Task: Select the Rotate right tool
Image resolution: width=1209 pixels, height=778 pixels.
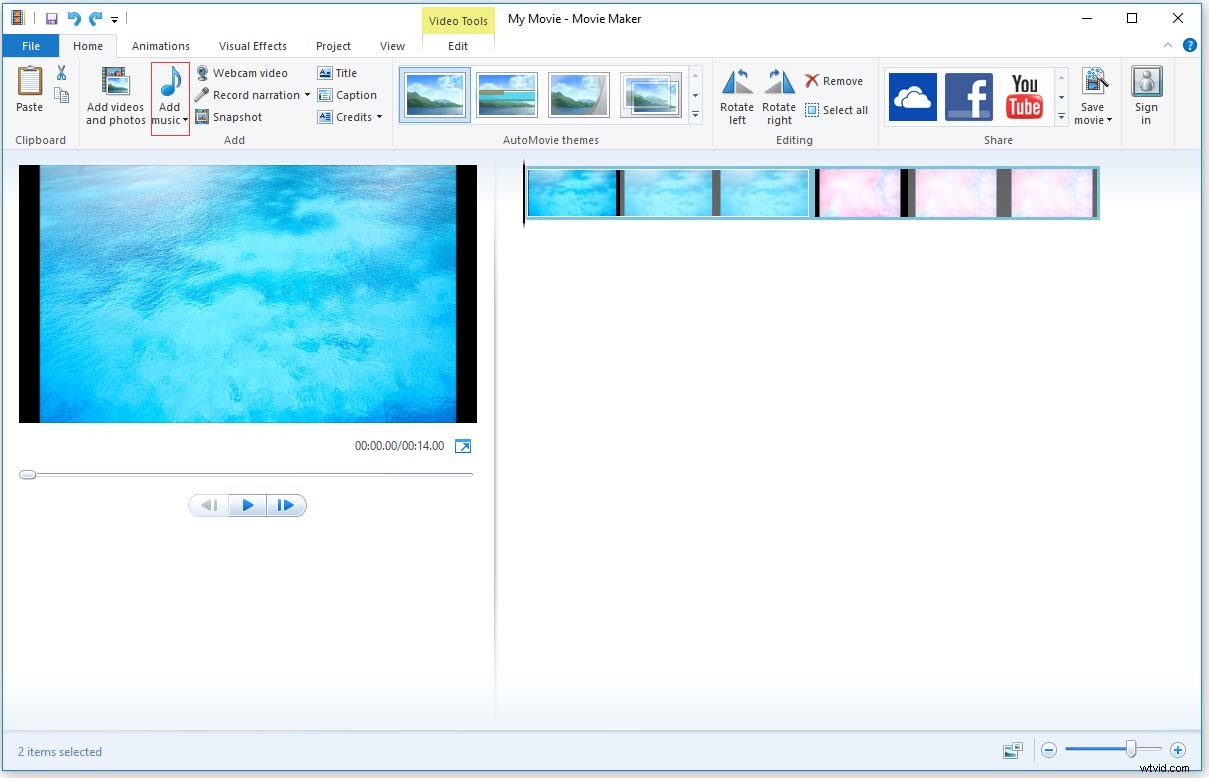Action: [x=779, y=94]
